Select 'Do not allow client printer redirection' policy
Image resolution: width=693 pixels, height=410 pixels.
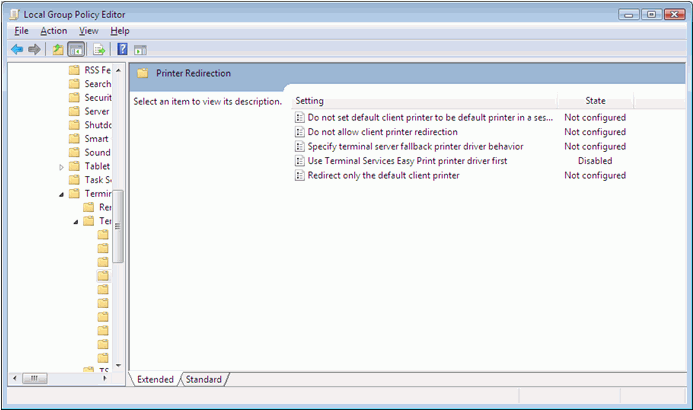[382, 132]
